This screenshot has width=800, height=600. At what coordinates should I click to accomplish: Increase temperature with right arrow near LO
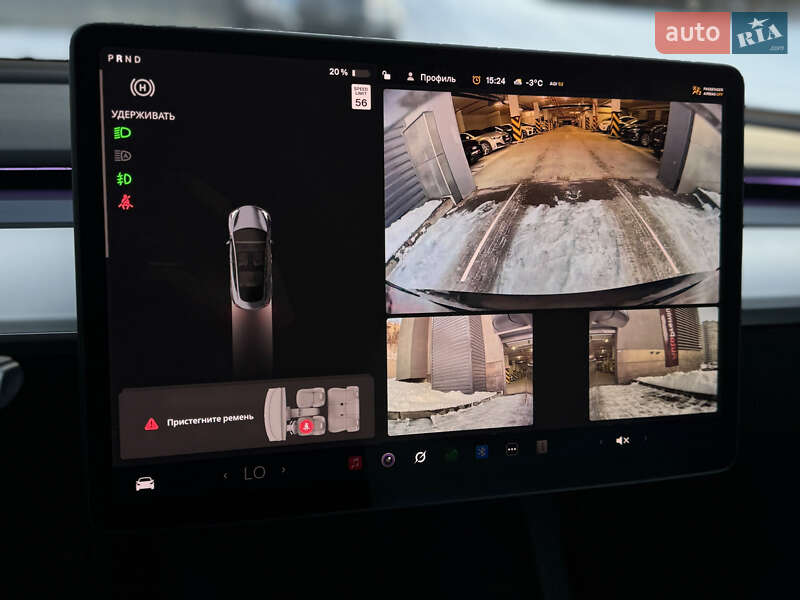pyautogui.click(x=283, y=470)
